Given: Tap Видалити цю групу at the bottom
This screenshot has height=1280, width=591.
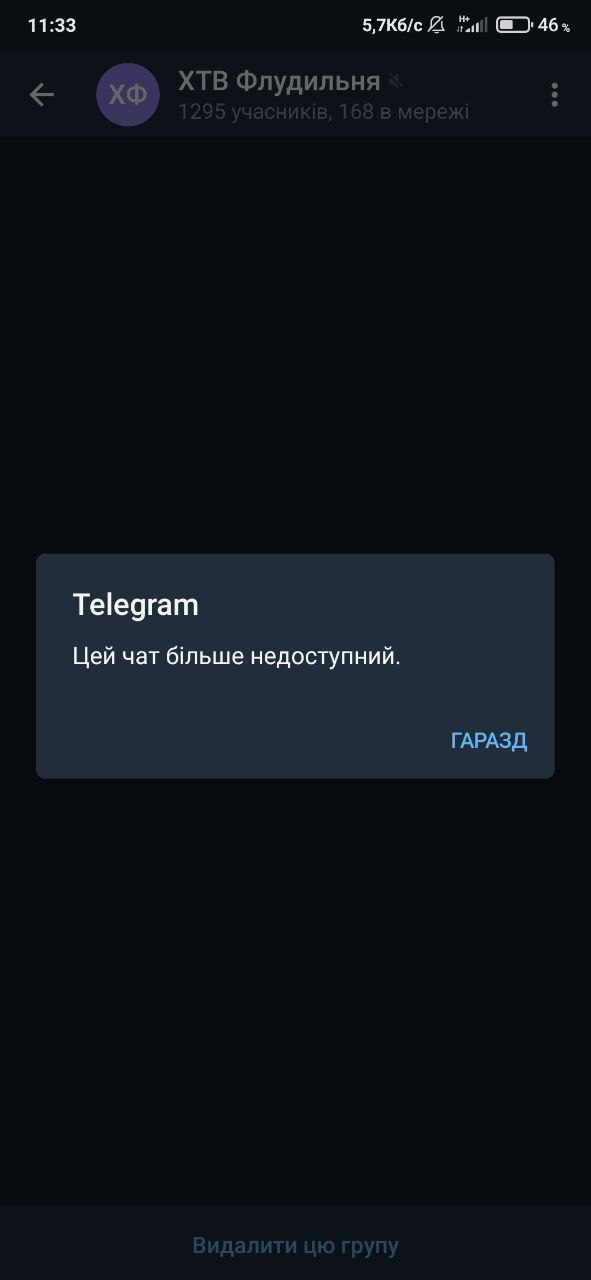Looking at the screenshot, I should tap(295, 1246).
